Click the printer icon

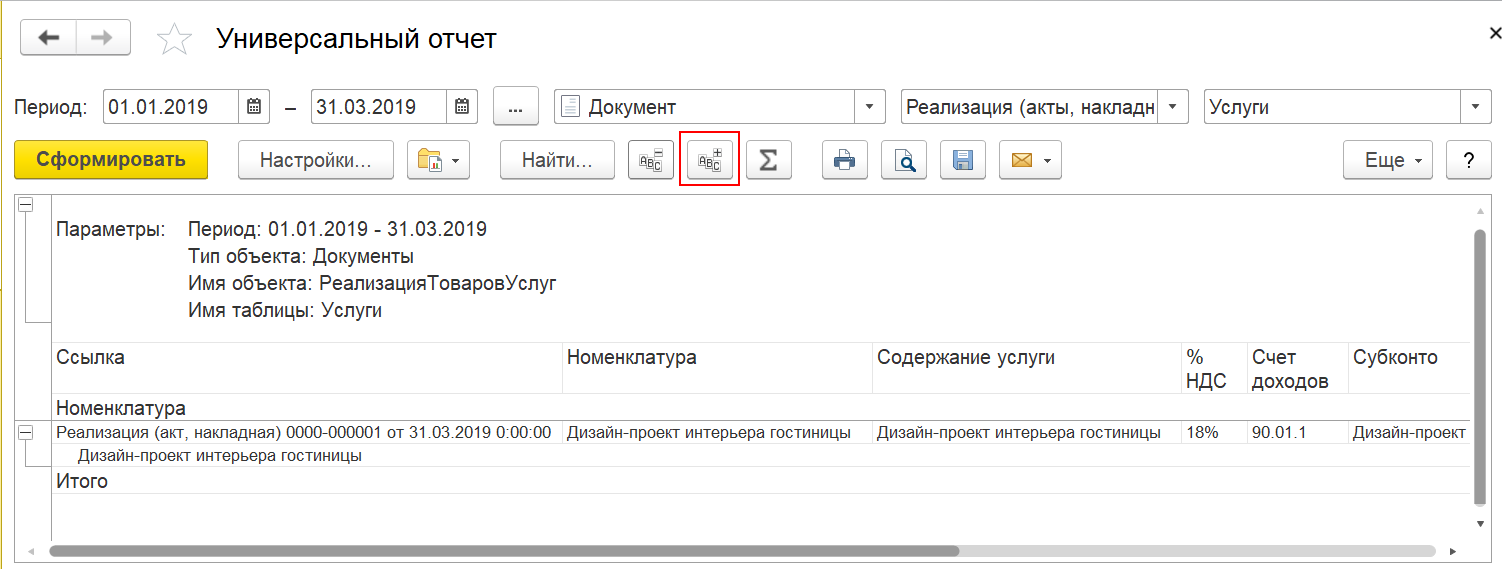click(x=845, y=160)
